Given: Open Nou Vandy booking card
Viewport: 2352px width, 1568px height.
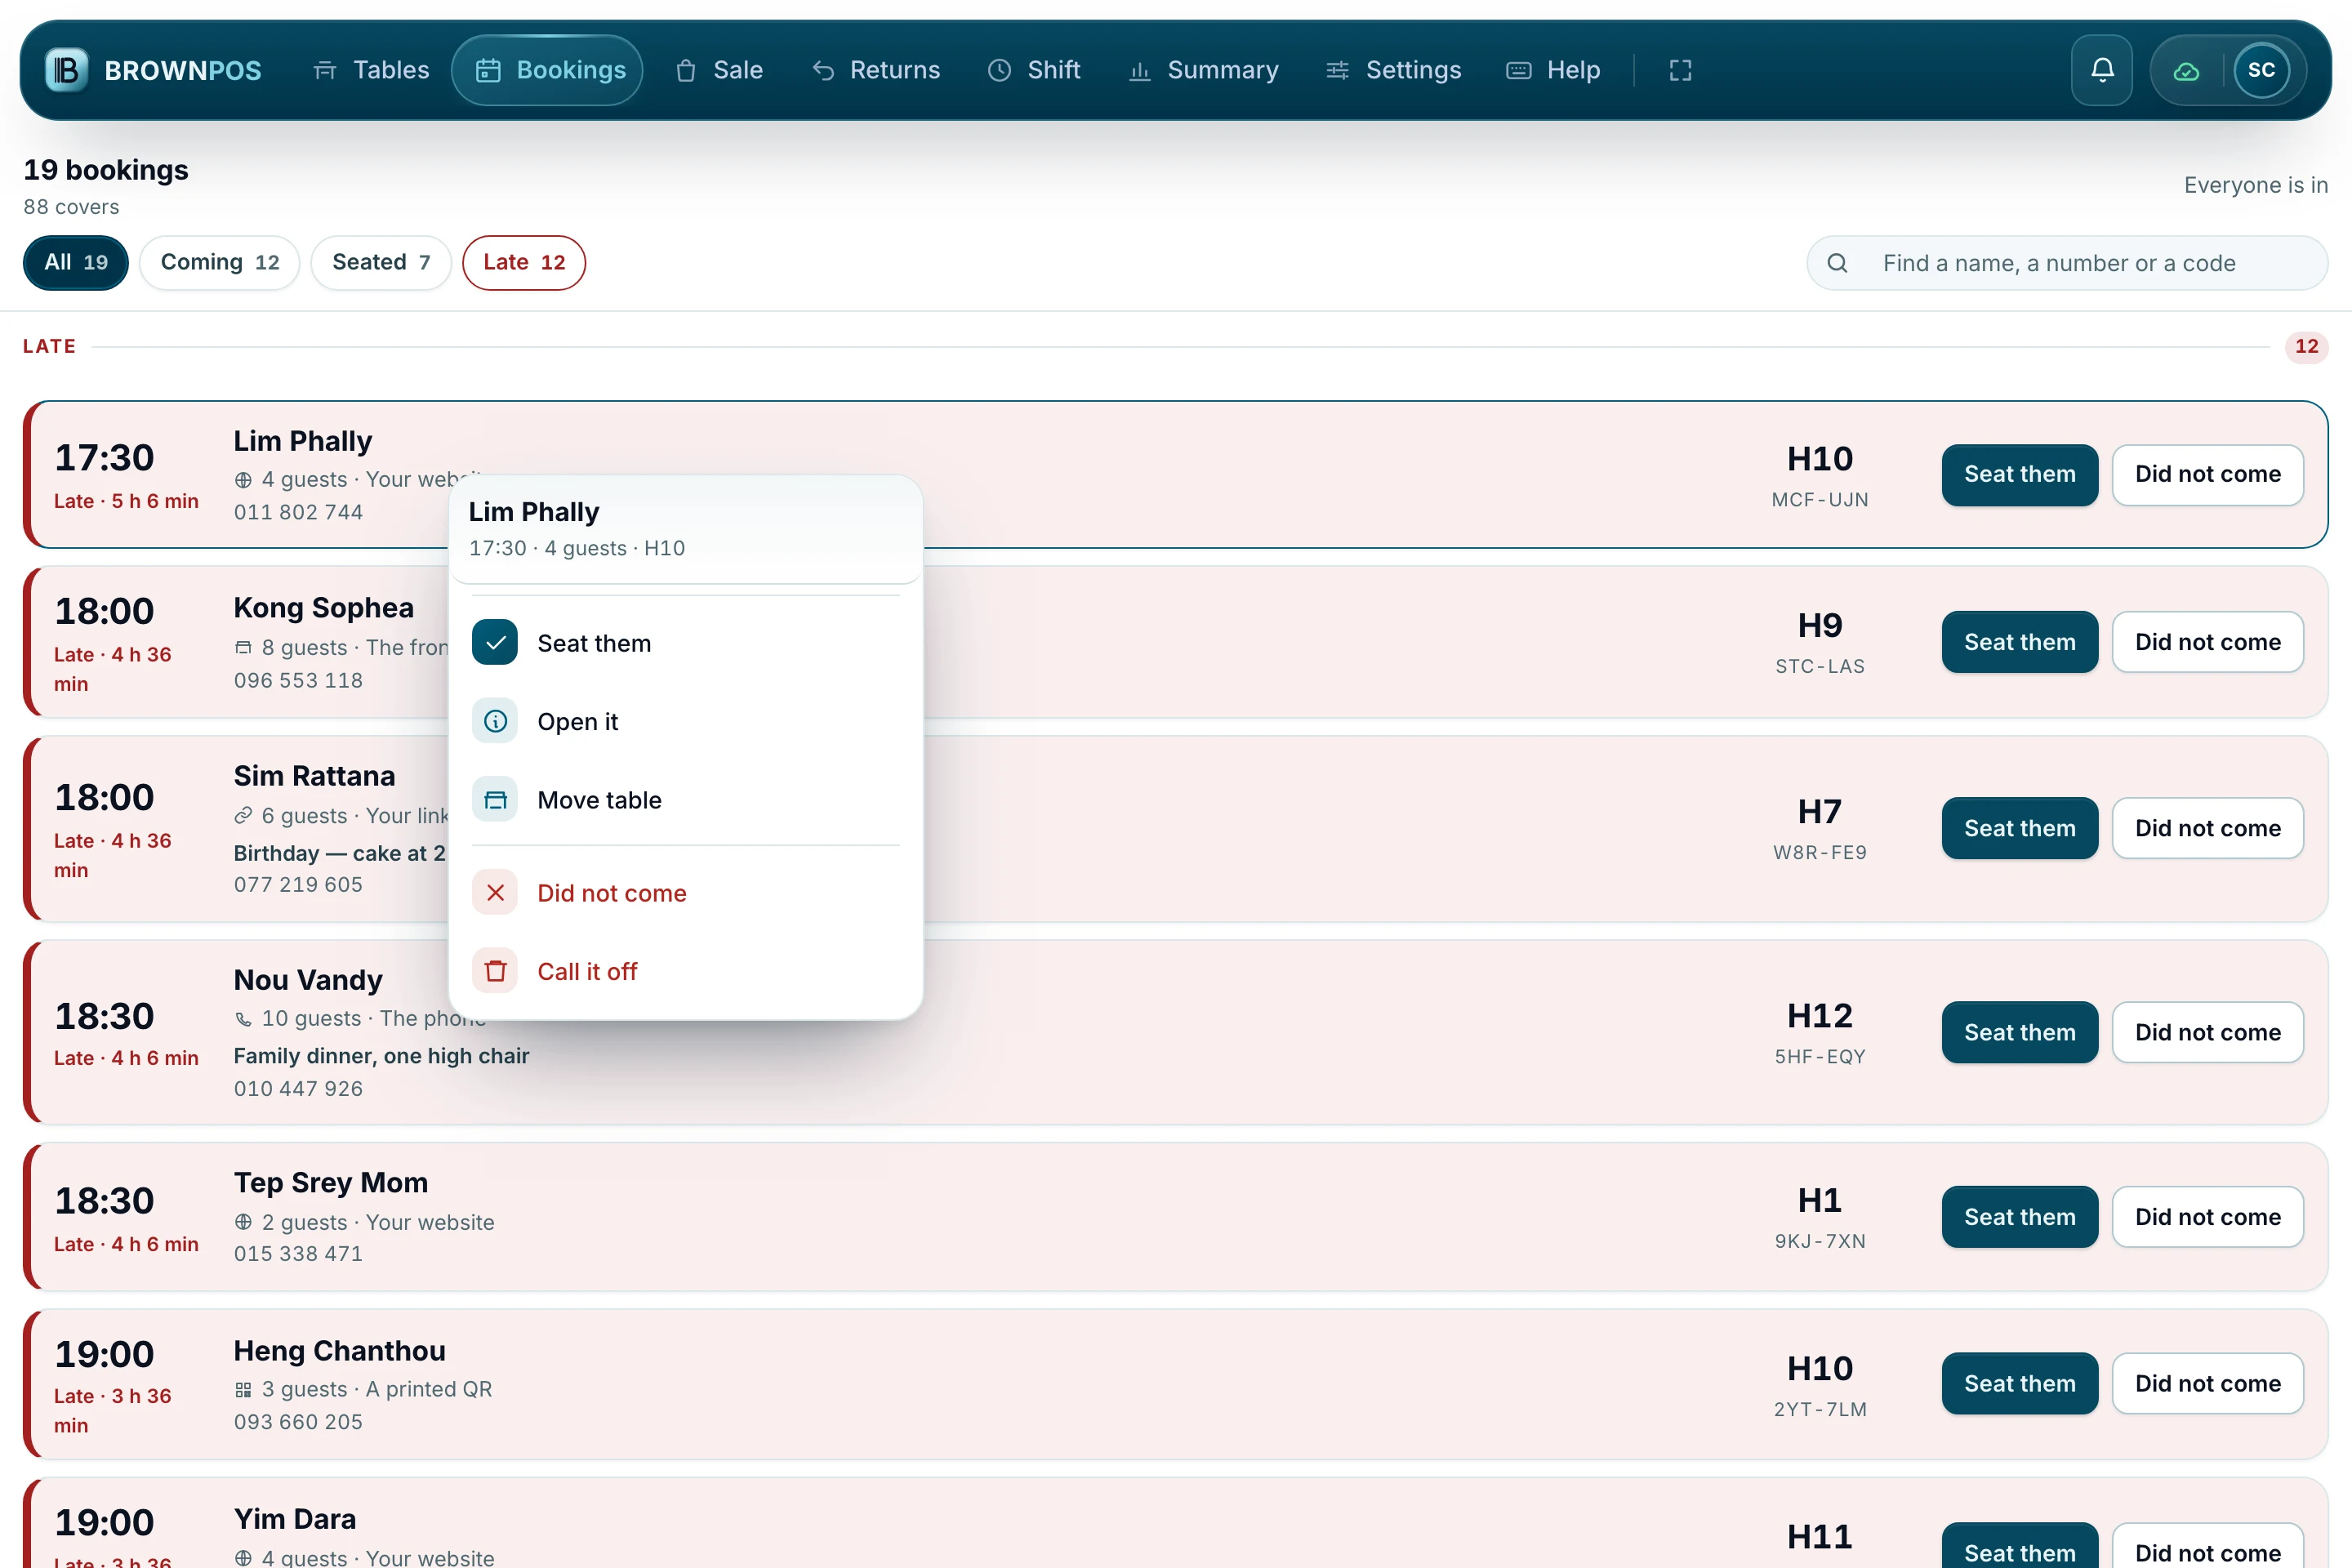Looking at the screenshot, I should 1176,1032.
